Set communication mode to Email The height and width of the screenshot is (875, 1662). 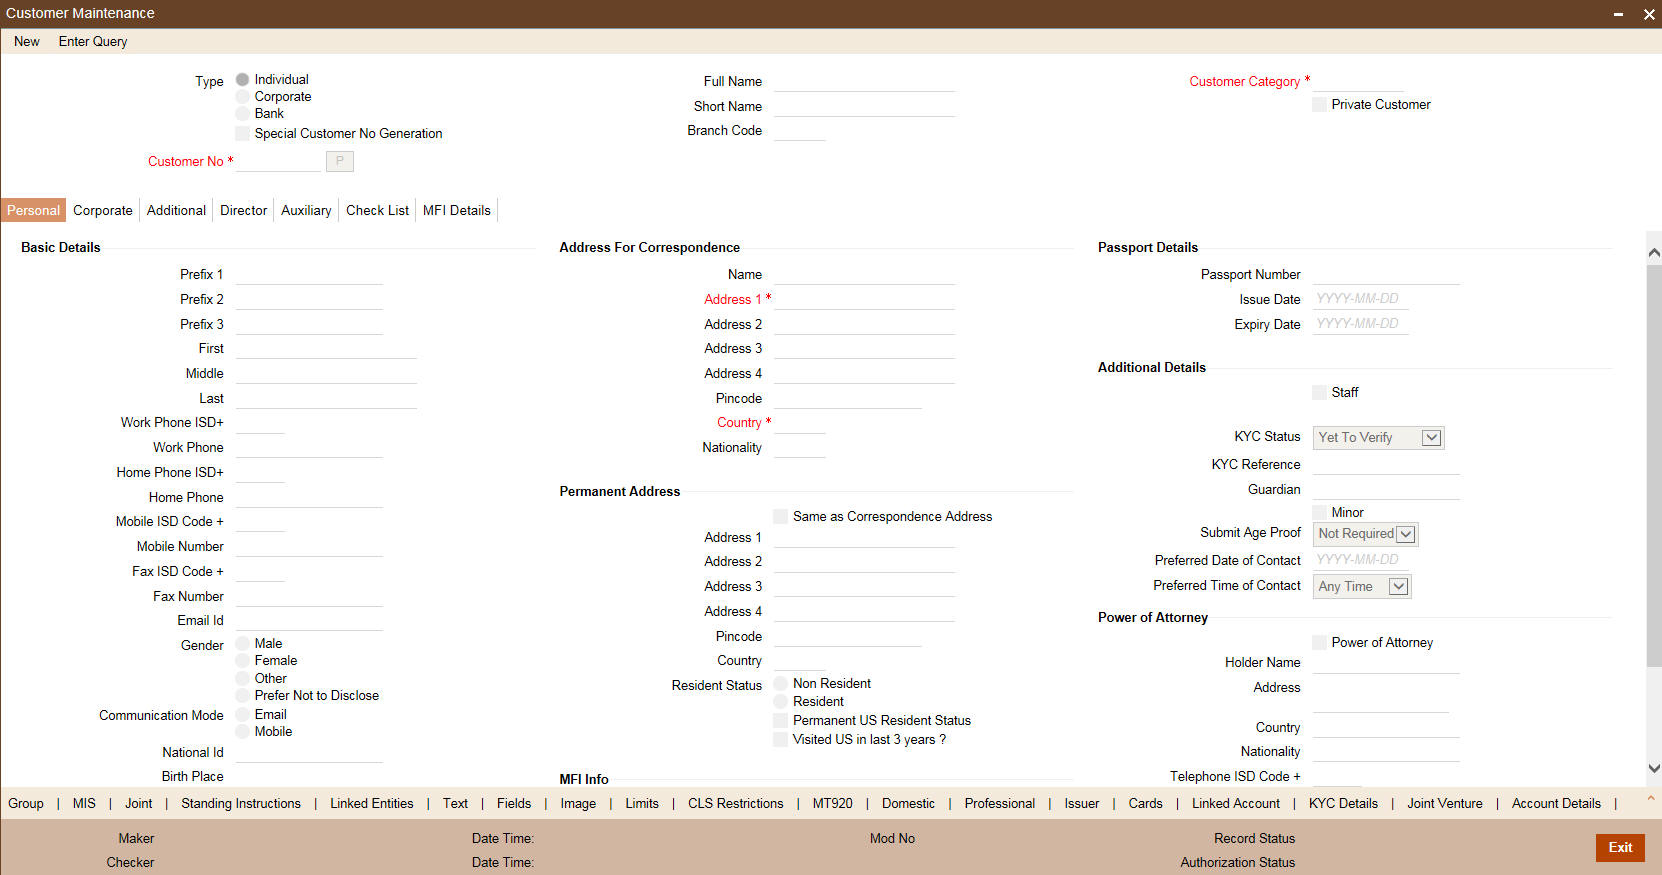pos(242,714)
